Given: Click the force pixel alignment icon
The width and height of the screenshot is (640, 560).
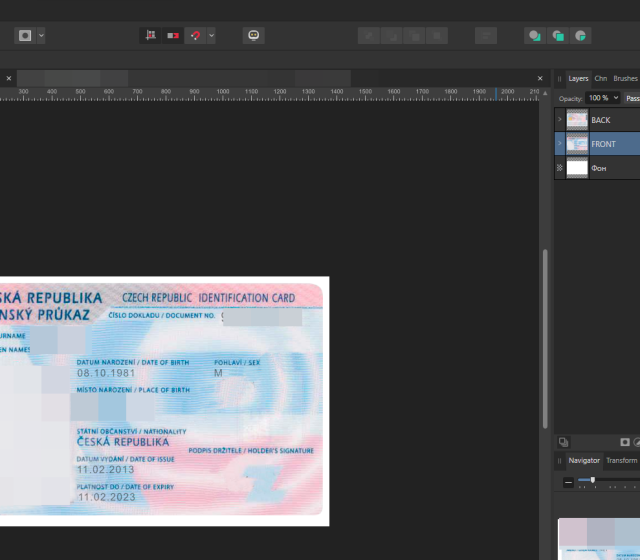Looking at the screenshot, I should click(x=151, y=35).
